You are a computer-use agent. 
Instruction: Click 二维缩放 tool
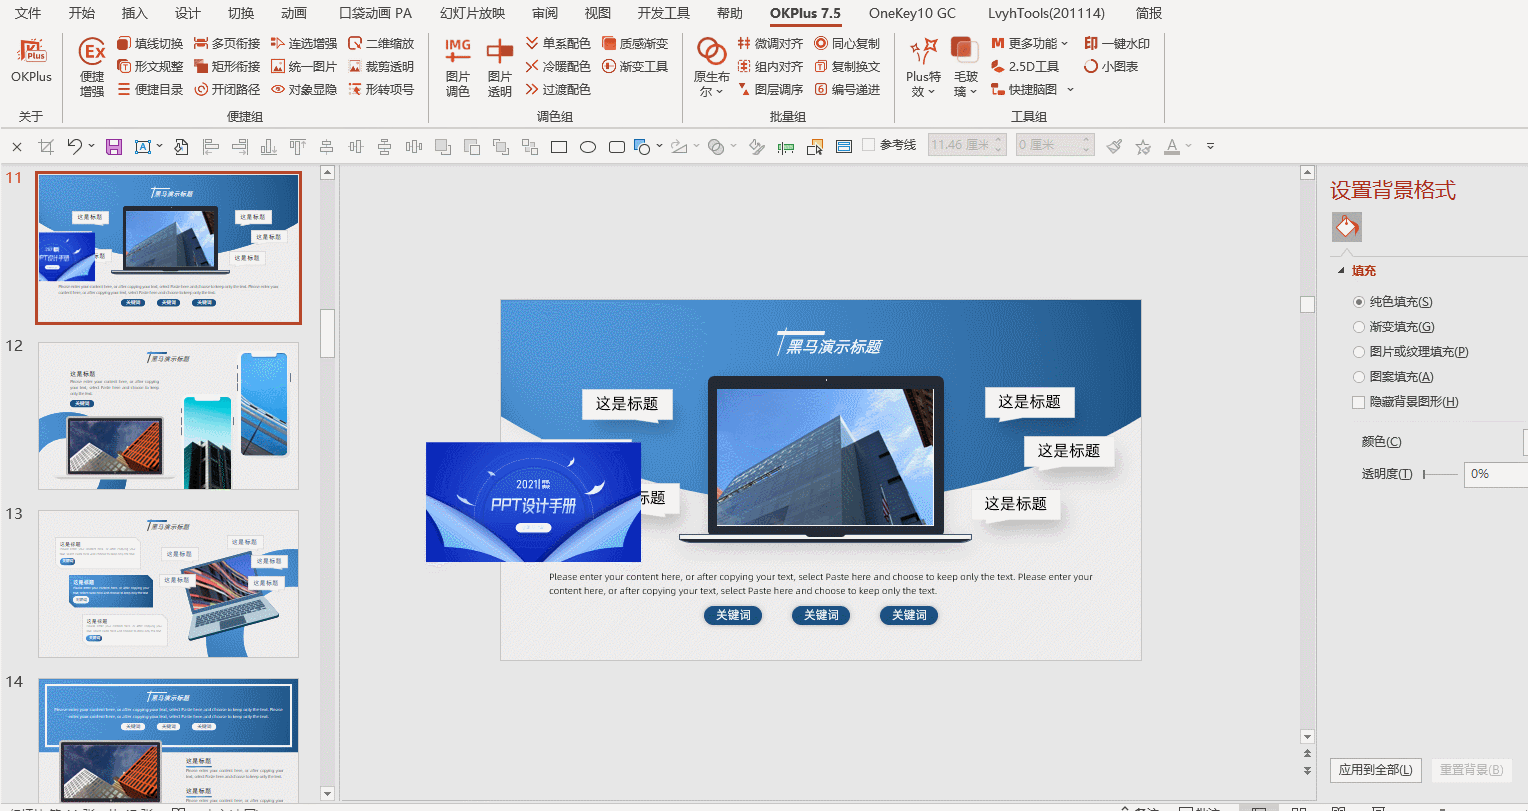pyautogui.click(x=381, y=44)
